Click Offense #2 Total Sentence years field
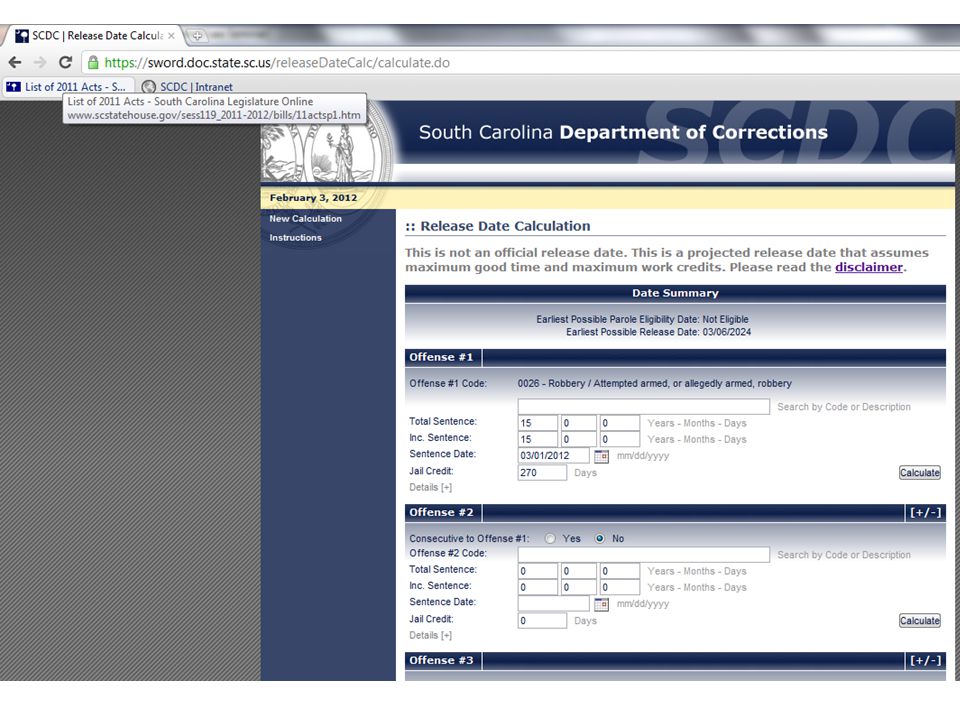The image size is (960, 720). point(538,571)
